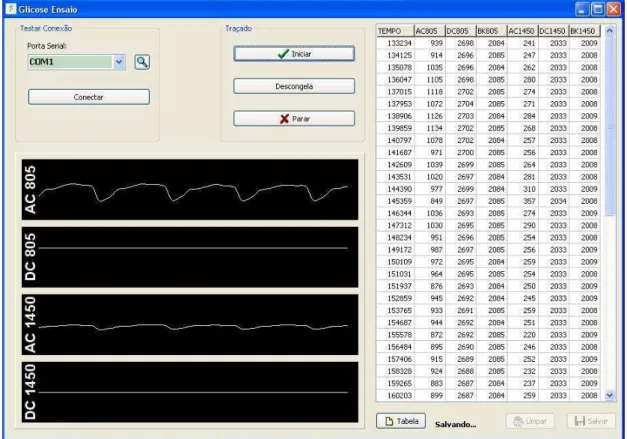This screenshot has height=439, width=627.
Task: Maximize the Glicose Ensaio window
Action: (598, 9)
